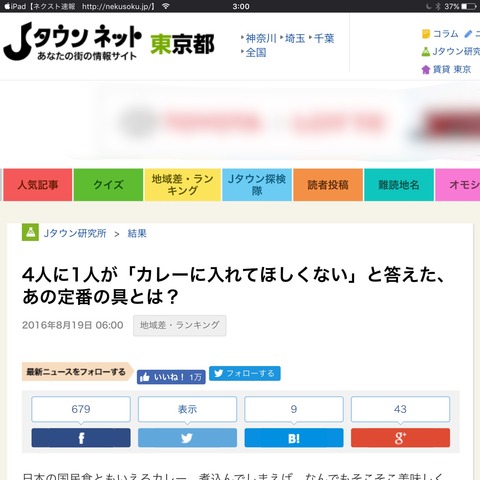
Task: Tap the Wi-Fi status icon
Action: (x=166, y=6)
